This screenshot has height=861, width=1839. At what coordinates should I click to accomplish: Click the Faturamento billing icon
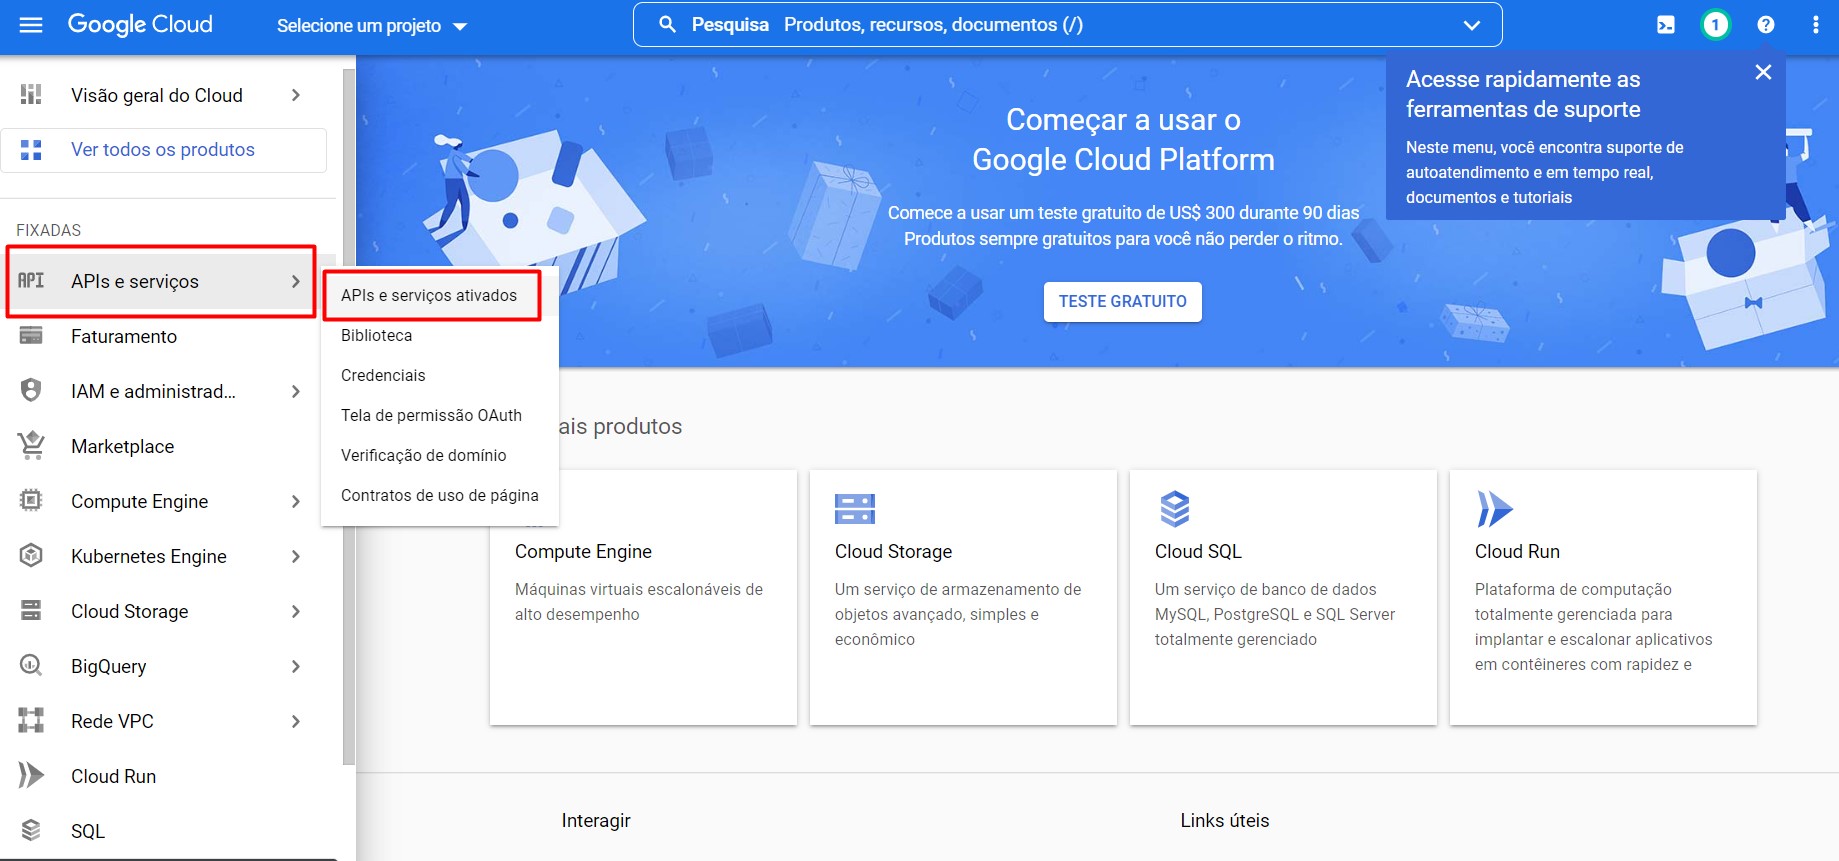tap(31, 336)
